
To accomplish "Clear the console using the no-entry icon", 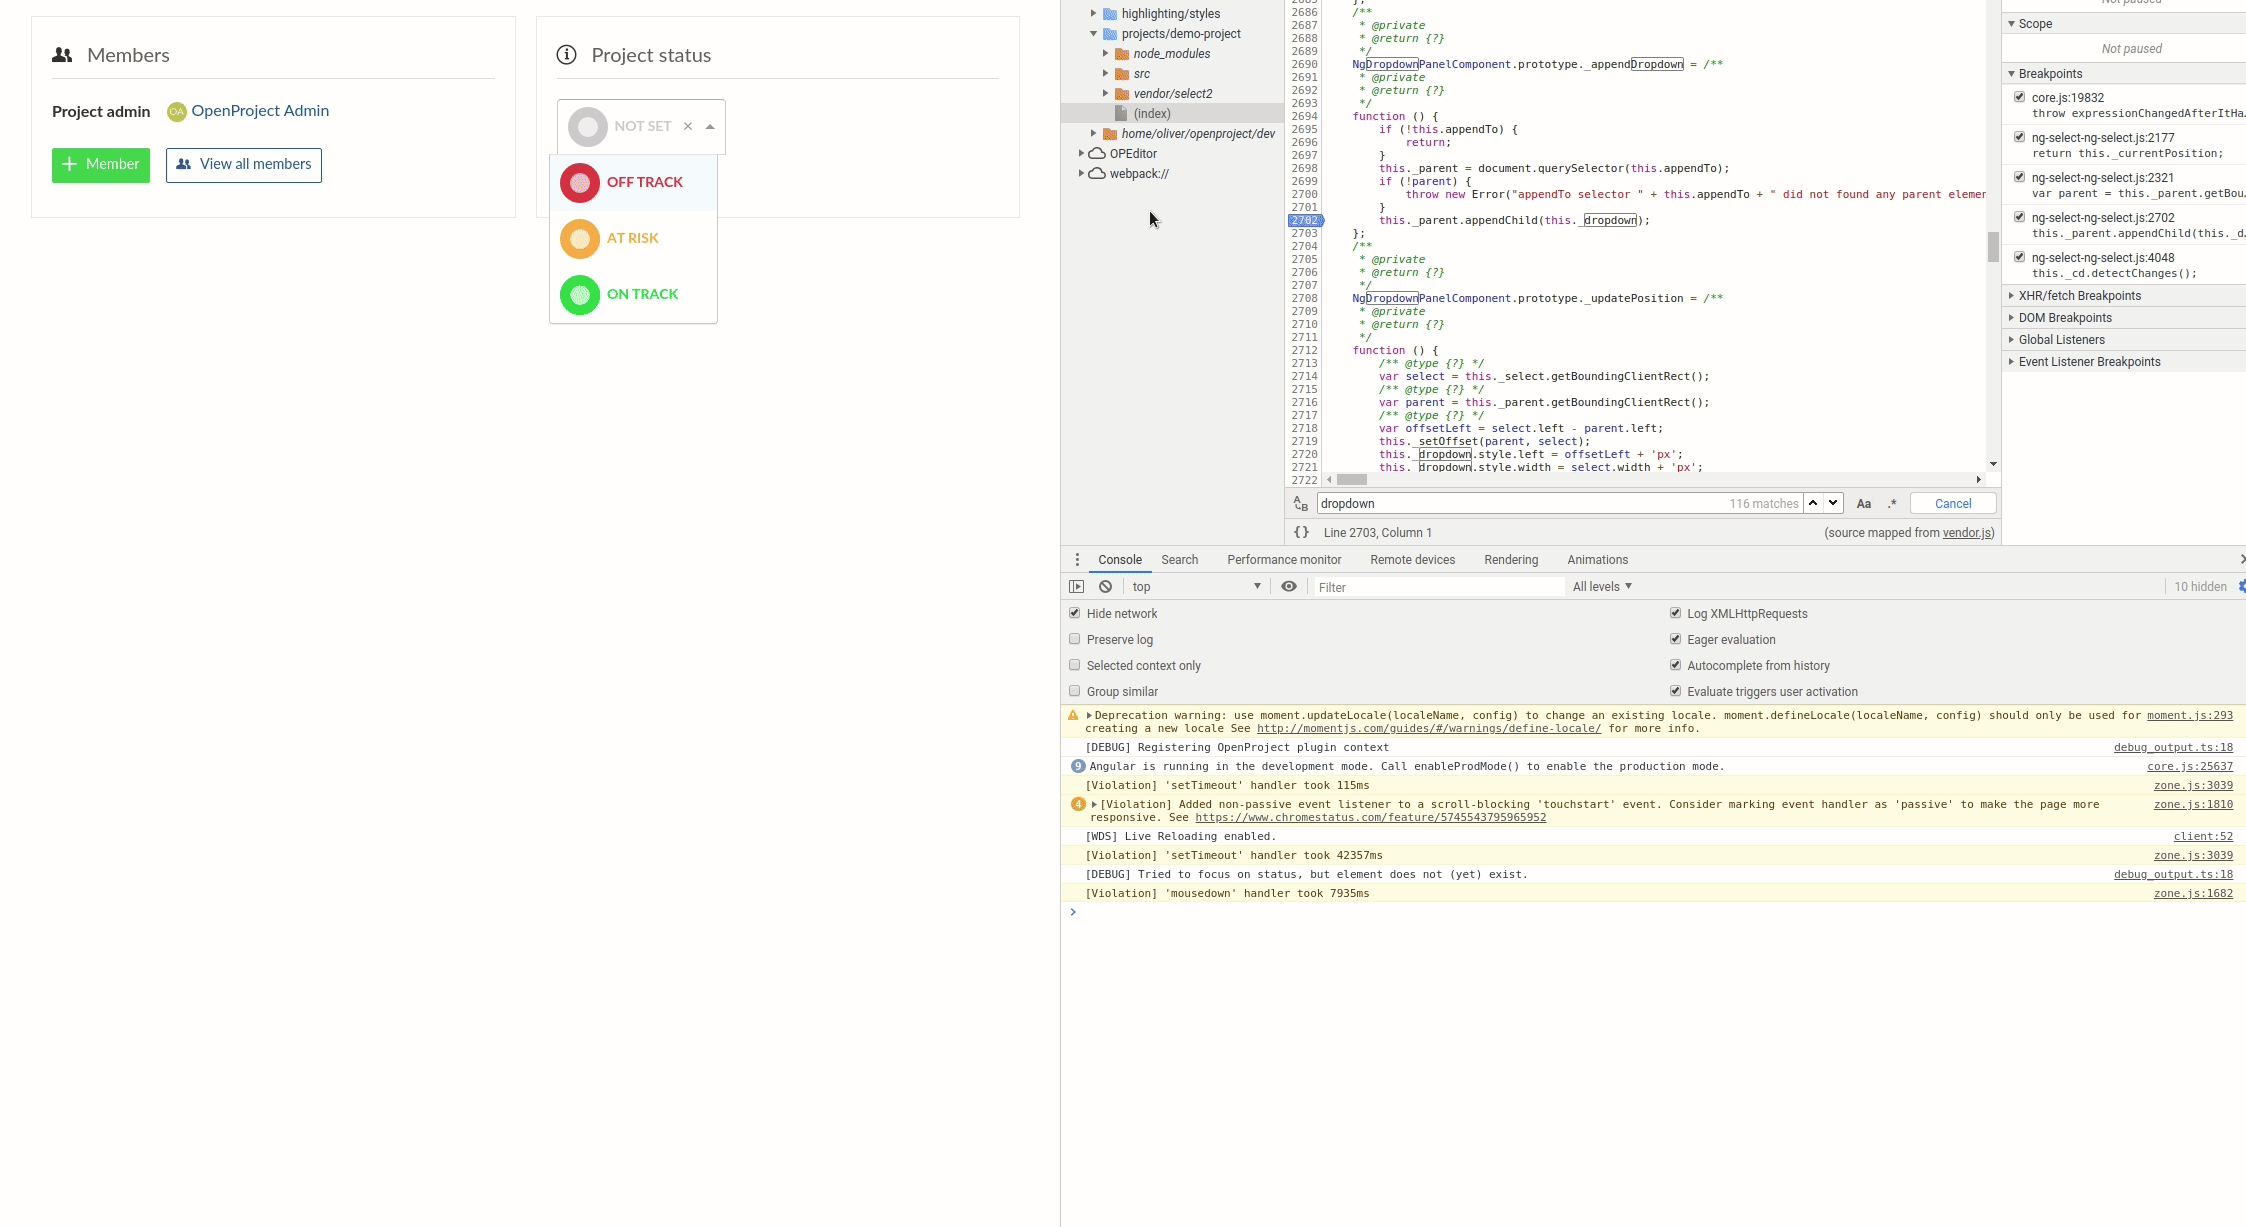I will coord(1104,586).
